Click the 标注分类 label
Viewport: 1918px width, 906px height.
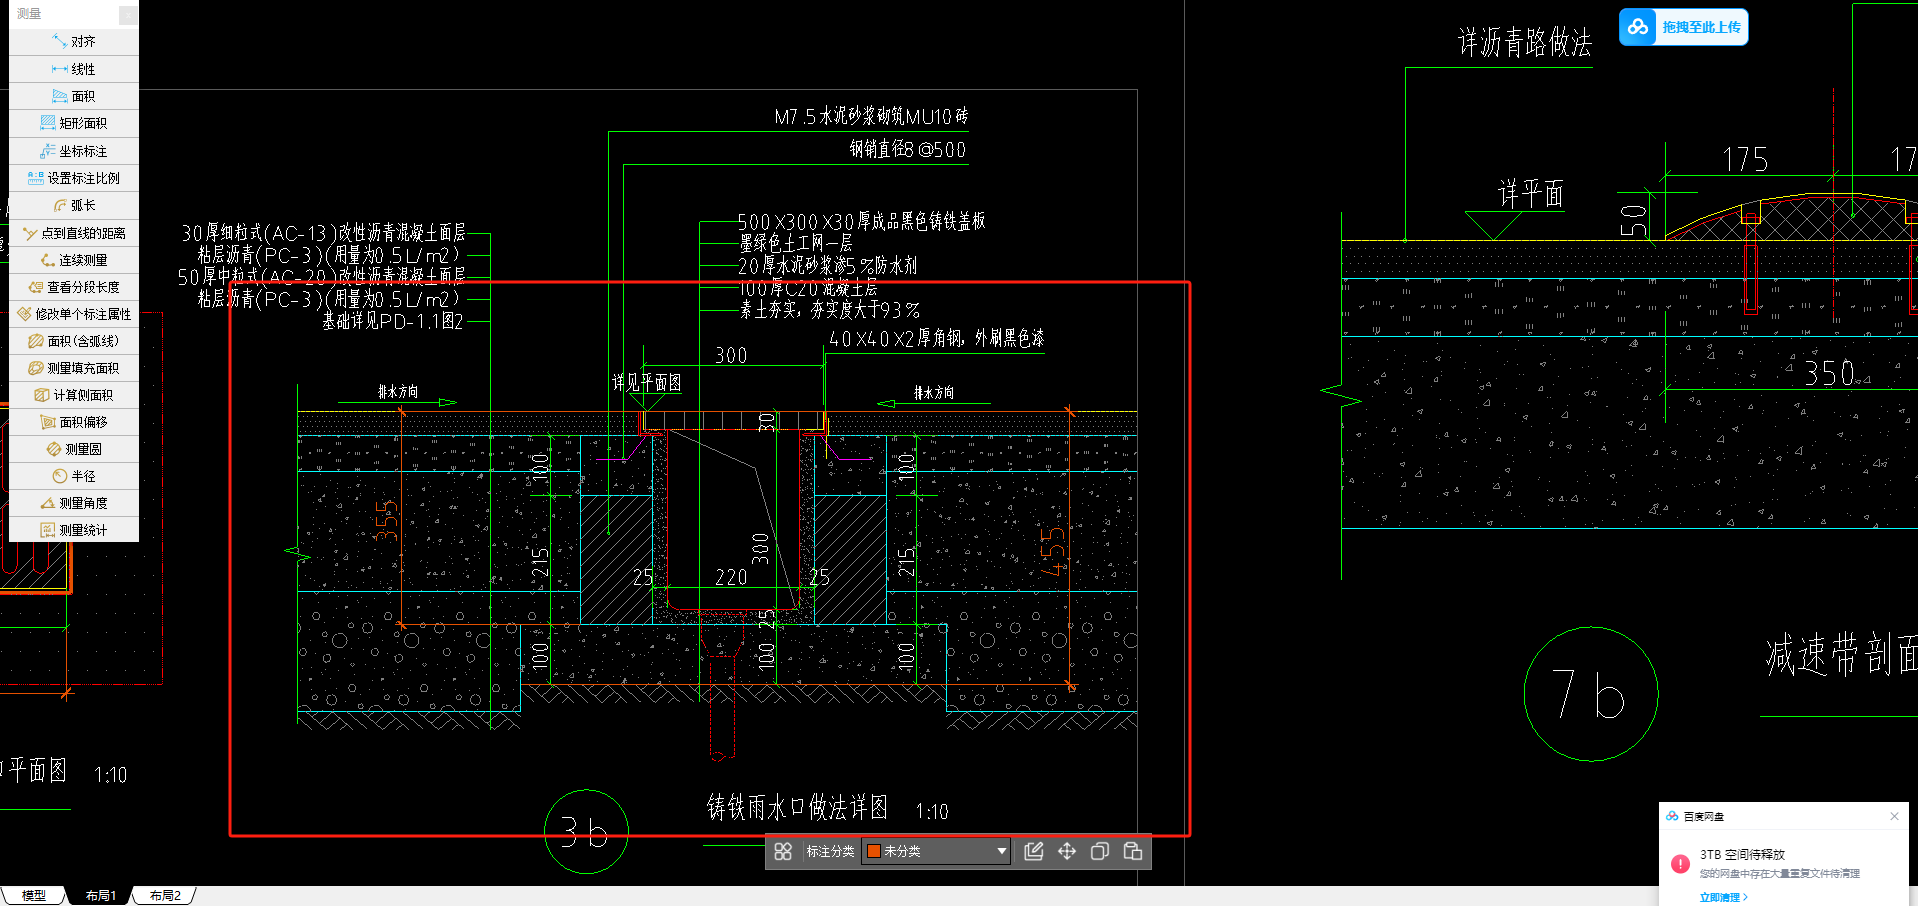click(830, 851)
